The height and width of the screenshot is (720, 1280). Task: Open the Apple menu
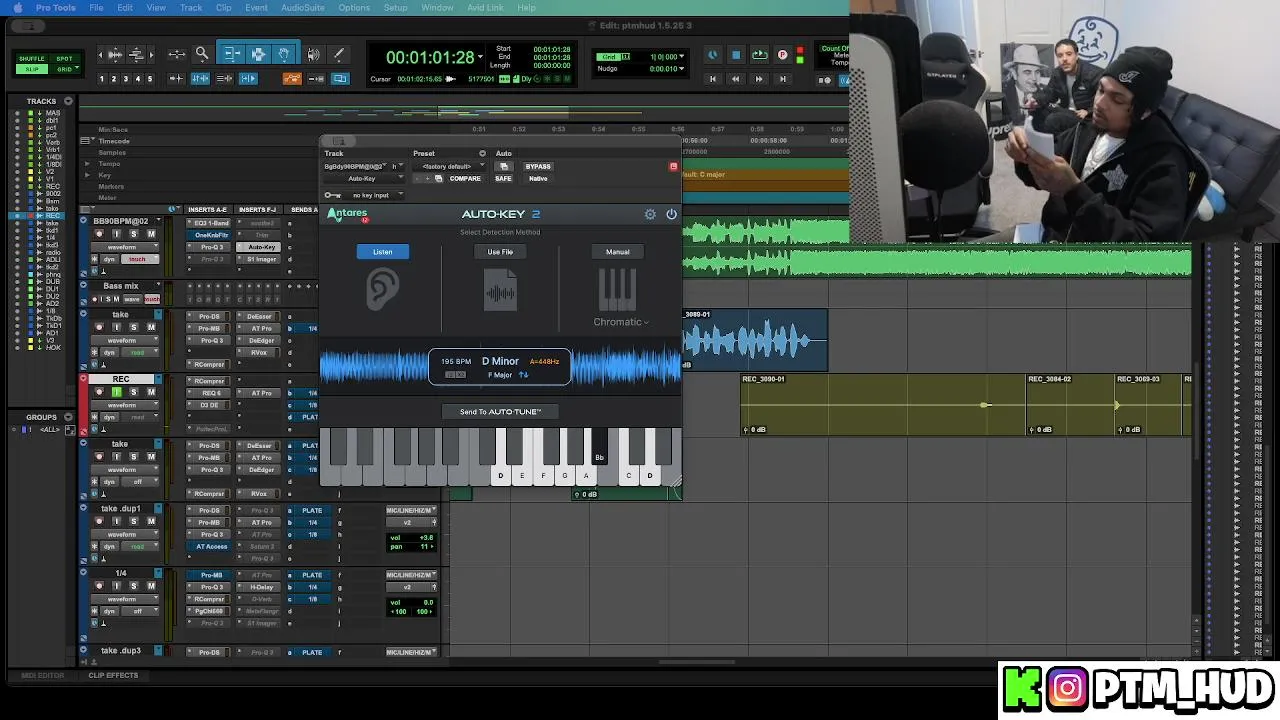click(x=17, y=8)
